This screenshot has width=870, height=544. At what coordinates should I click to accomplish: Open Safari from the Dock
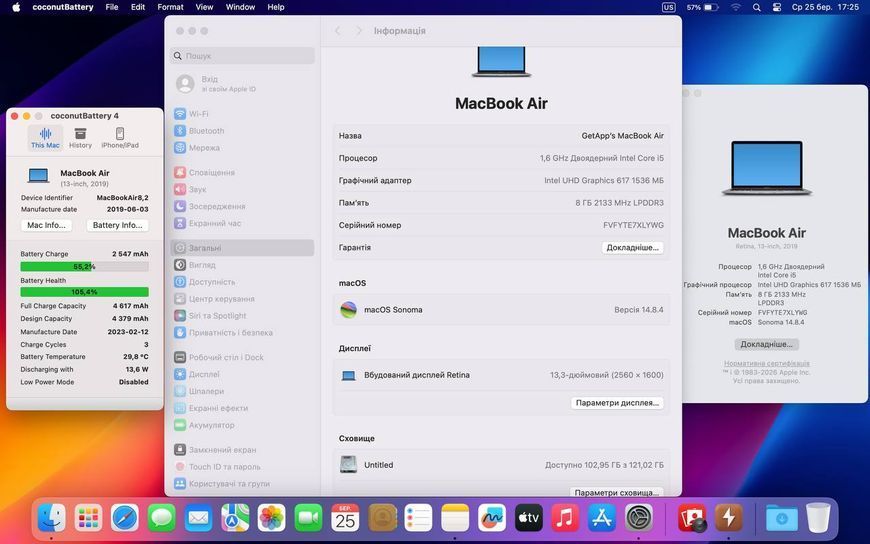[125, 518]
